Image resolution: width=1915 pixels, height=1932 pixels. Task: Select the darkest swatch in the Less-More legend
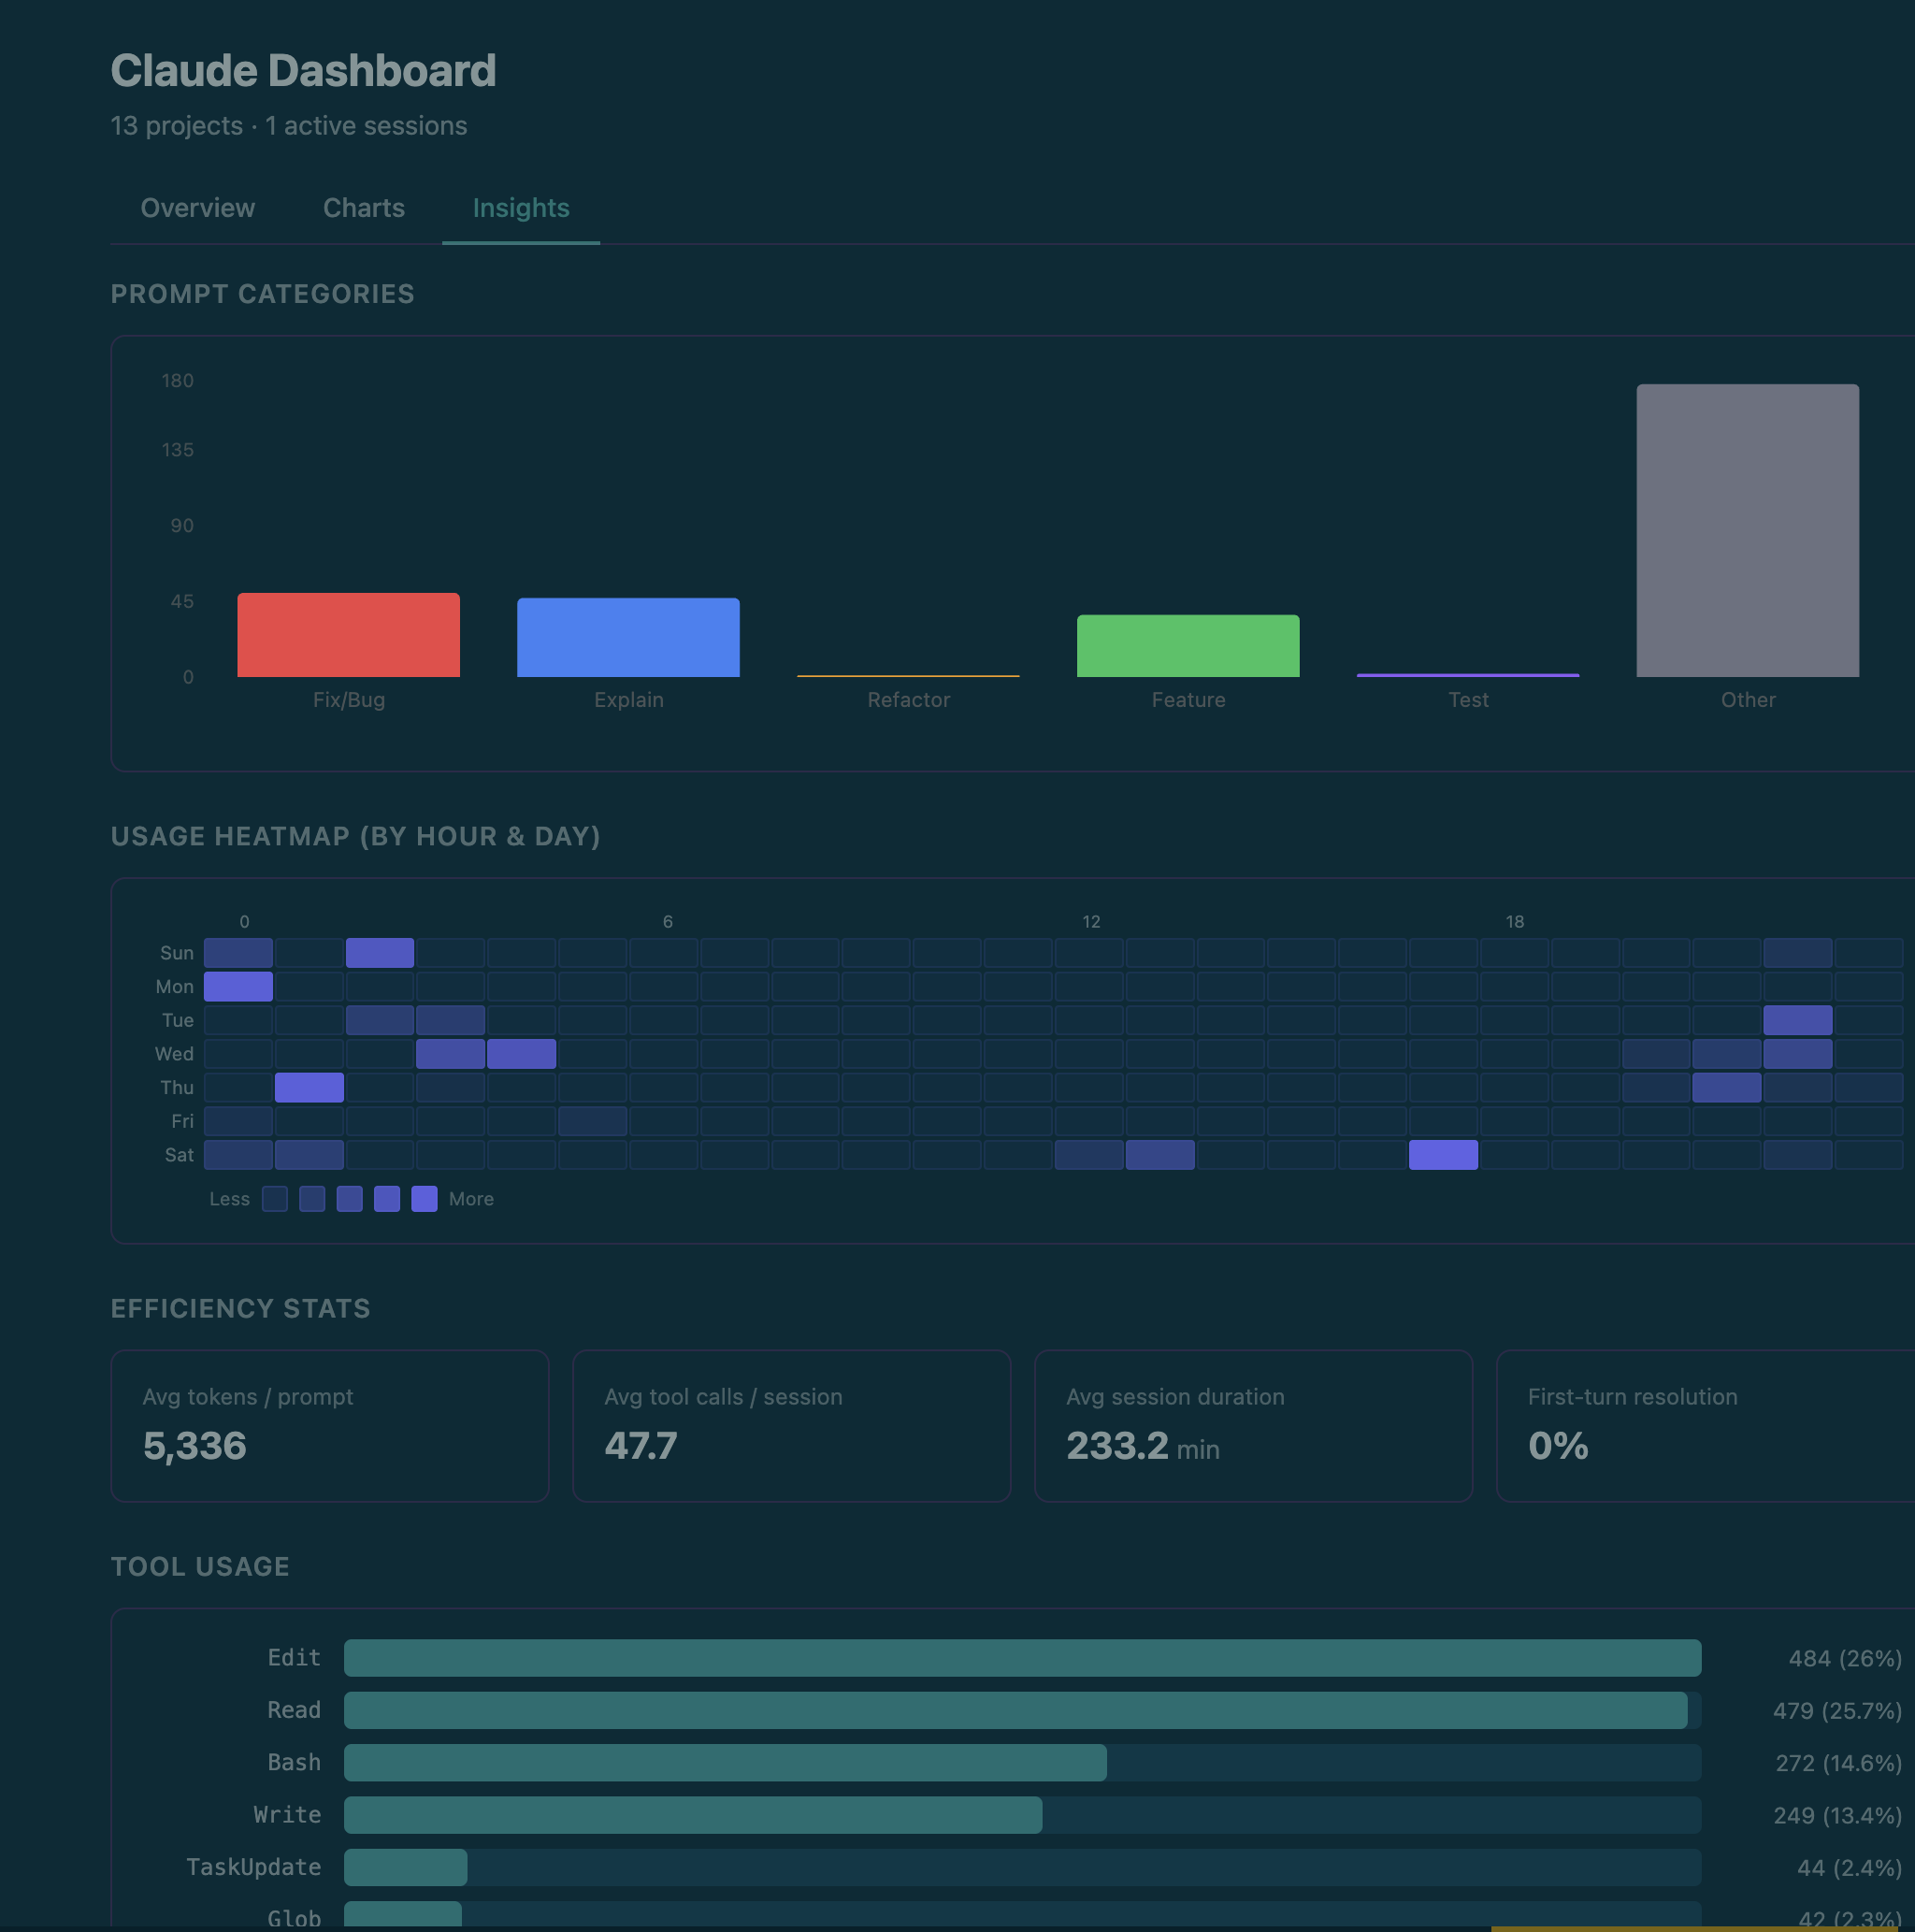274,1198
